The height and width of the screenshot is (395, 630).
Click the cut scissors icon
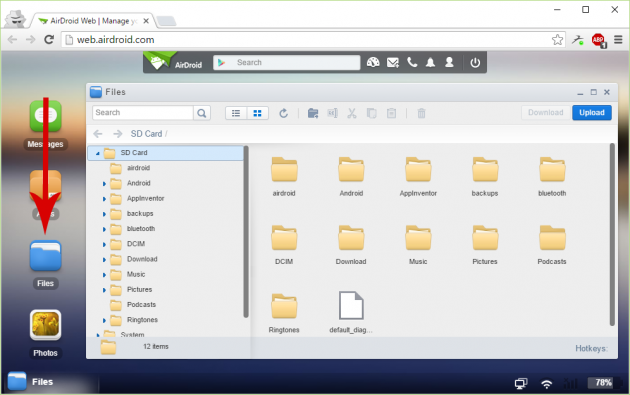pos(352,113)
